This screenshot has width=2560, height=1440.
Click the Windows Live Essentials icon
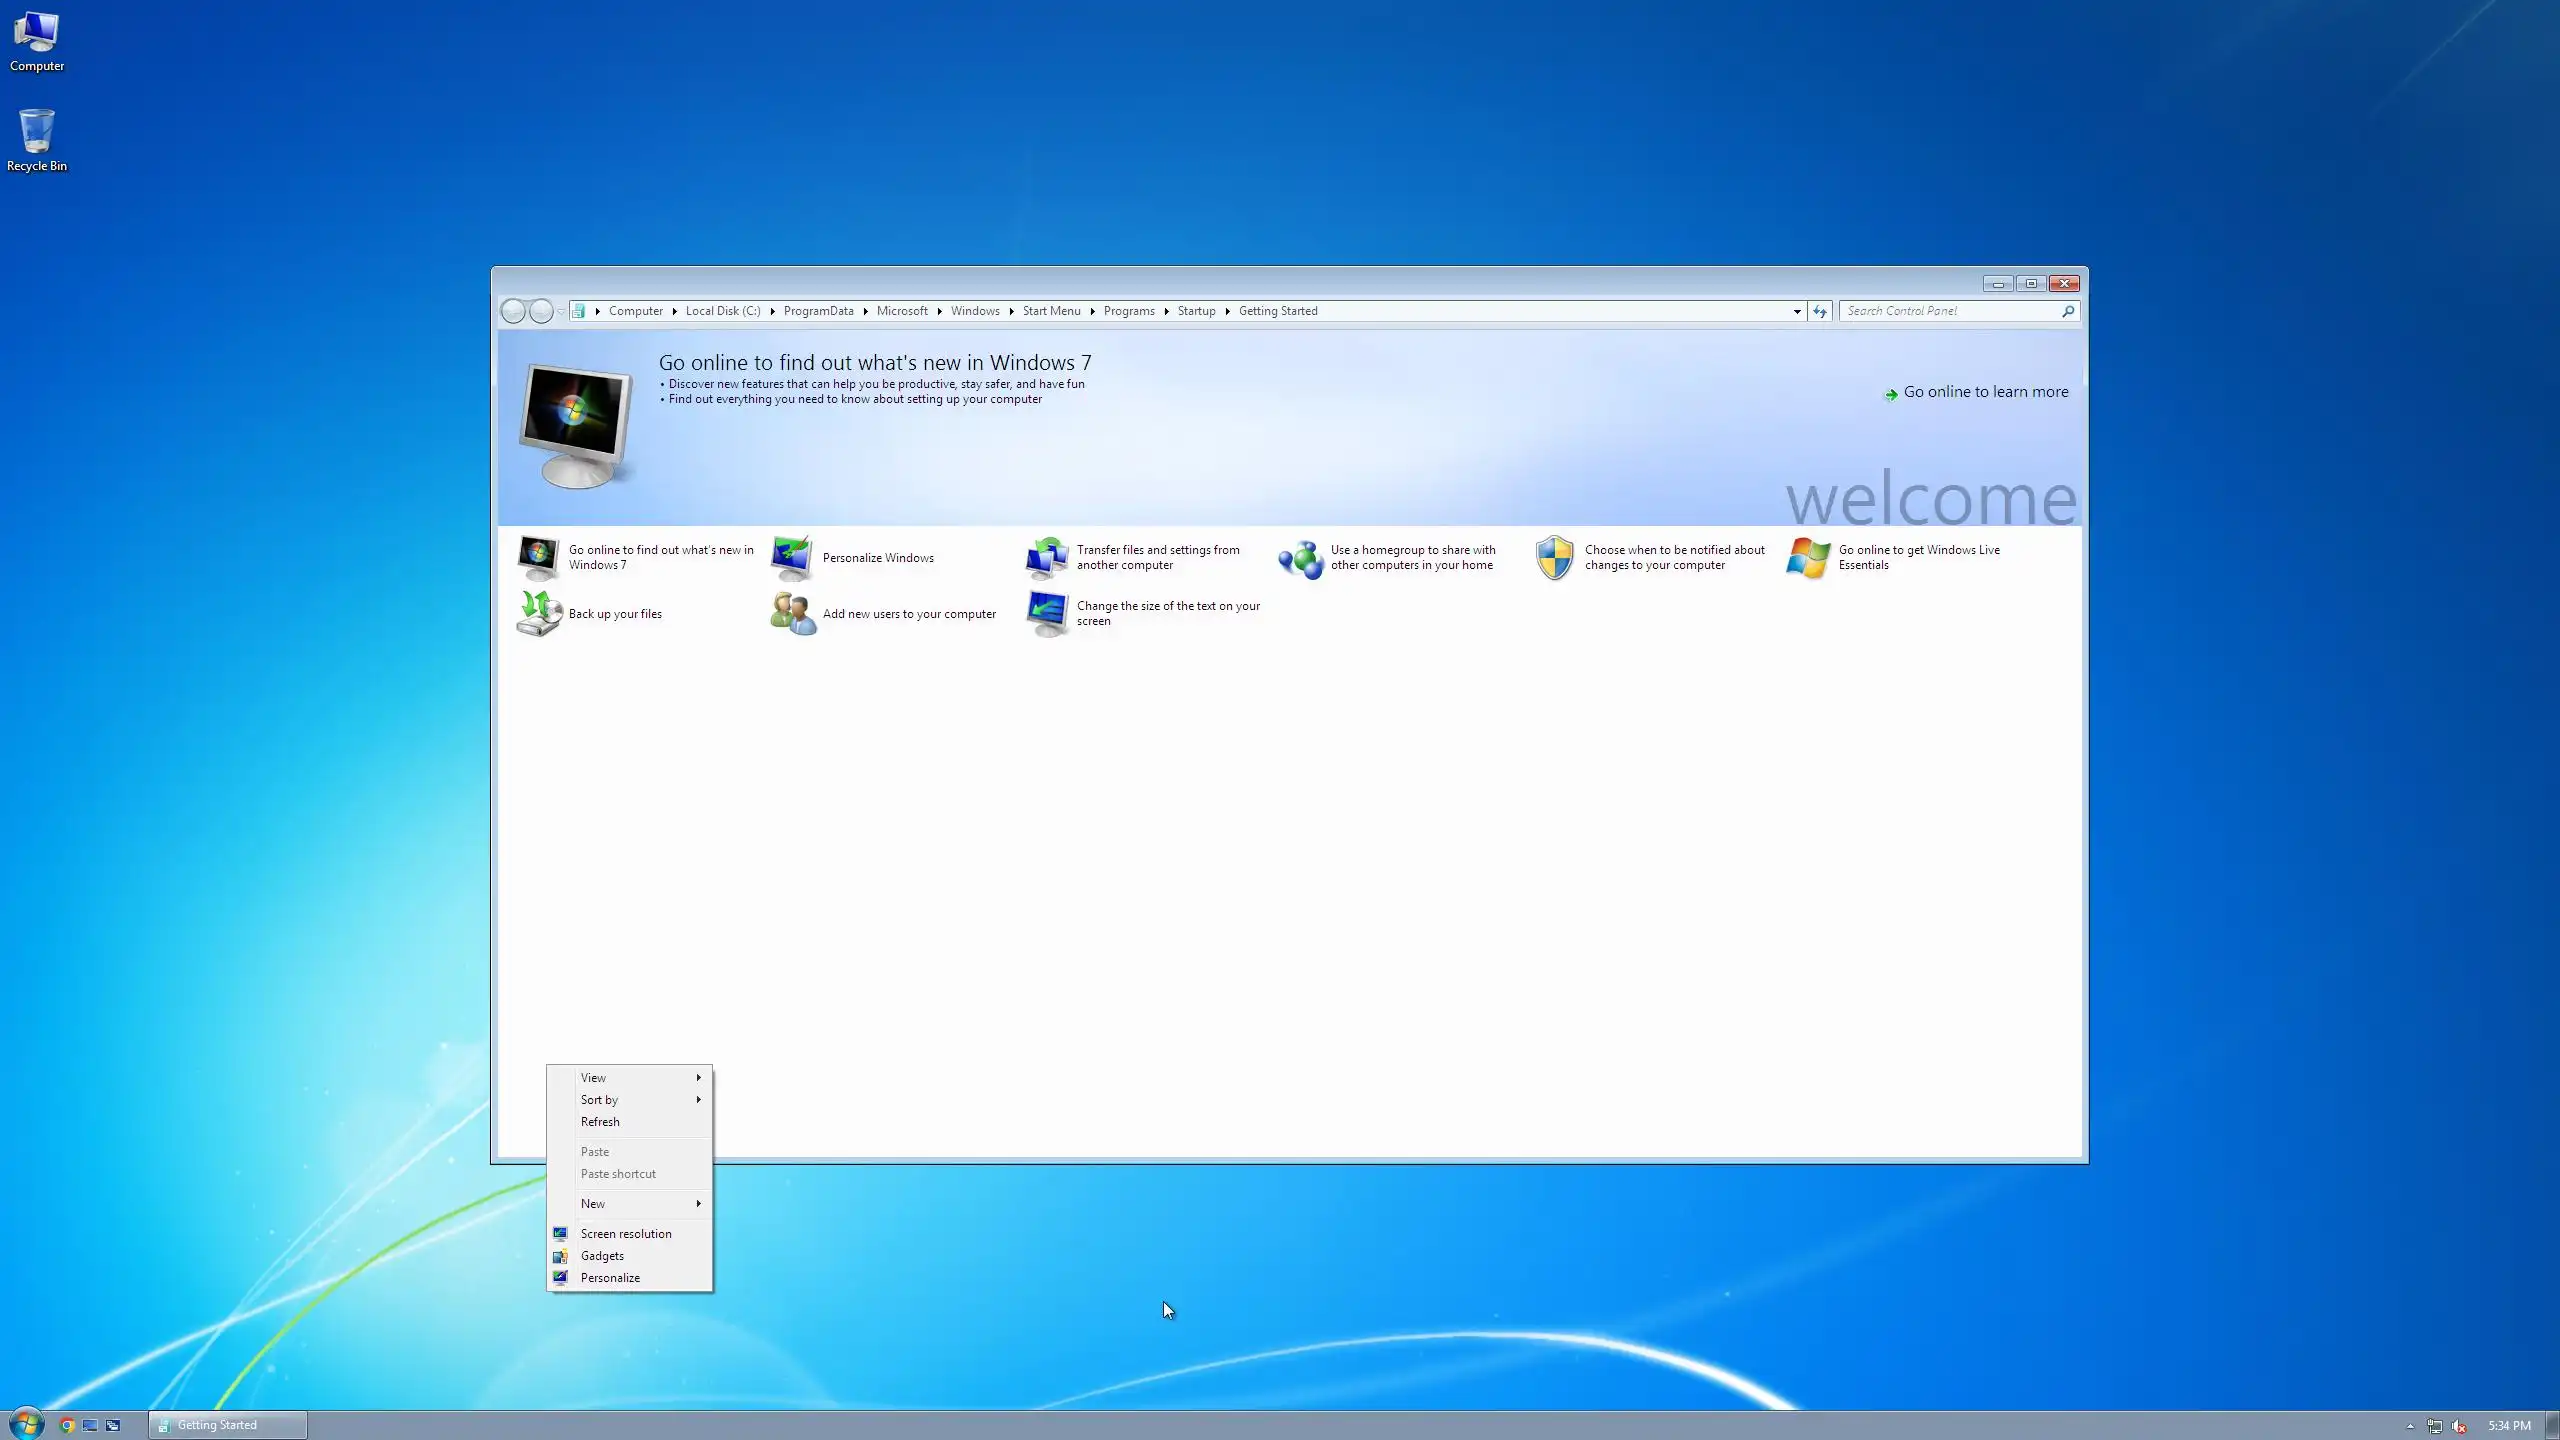[x=1808, y=558]
